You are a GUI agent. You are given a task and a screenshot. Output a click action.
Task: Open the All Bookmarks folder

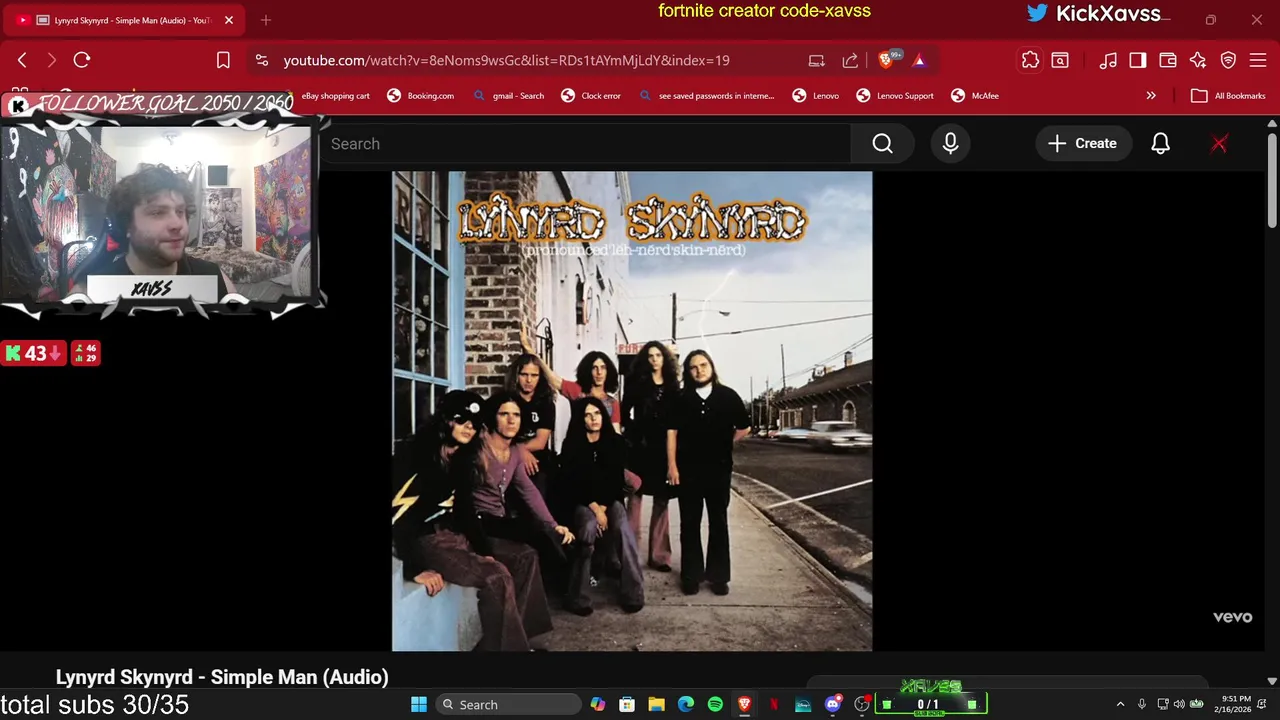(x=1228, y=96)
